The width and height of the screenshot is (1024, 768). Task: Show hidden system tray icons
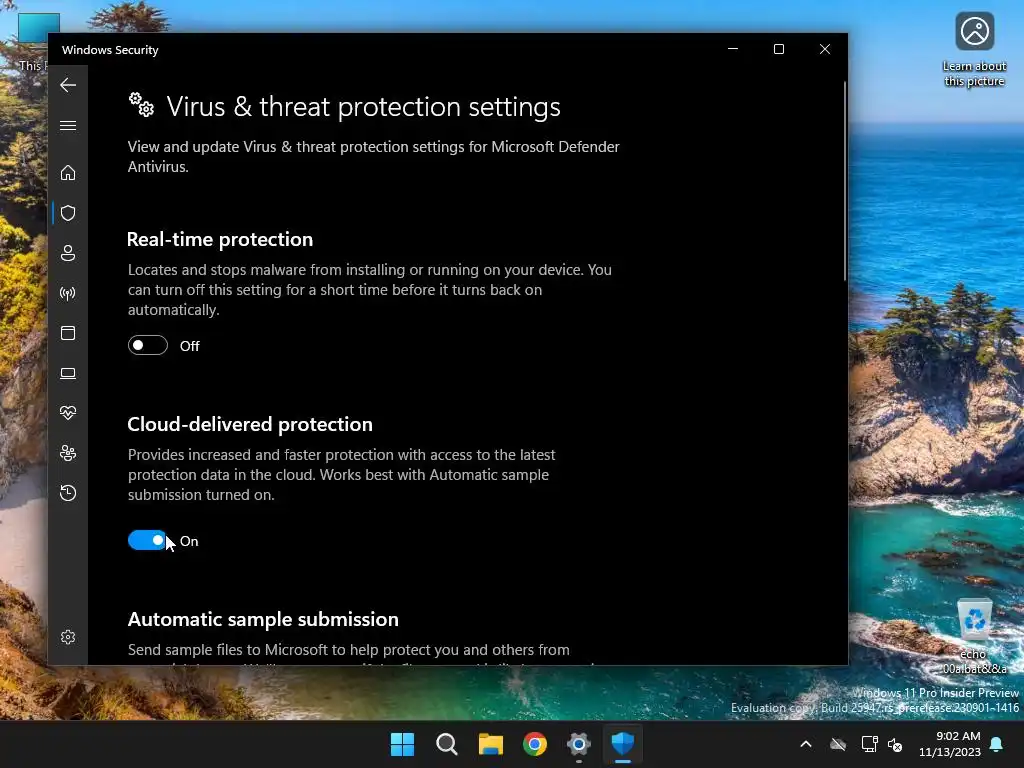tap(806, 744)
